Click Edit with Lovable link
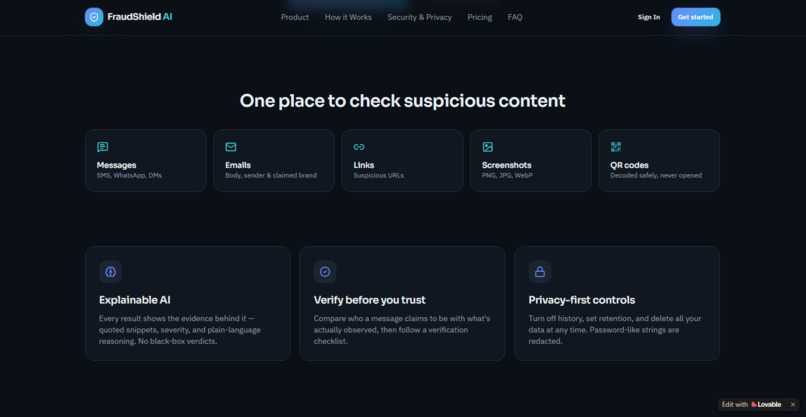The height and width of the screenshot is (417, 806). (x=752, y=405)
